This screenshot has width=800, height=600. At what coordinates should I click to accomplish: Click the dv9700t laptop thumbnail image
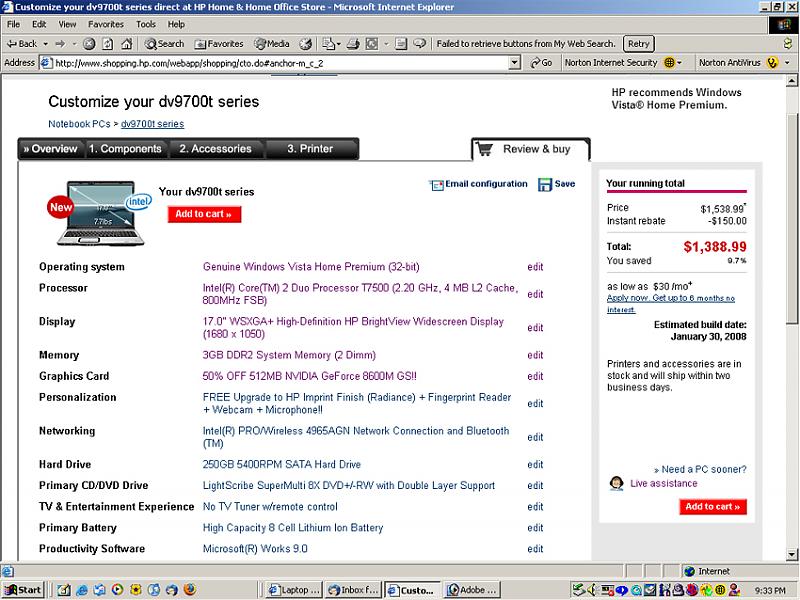pos(101,213)
